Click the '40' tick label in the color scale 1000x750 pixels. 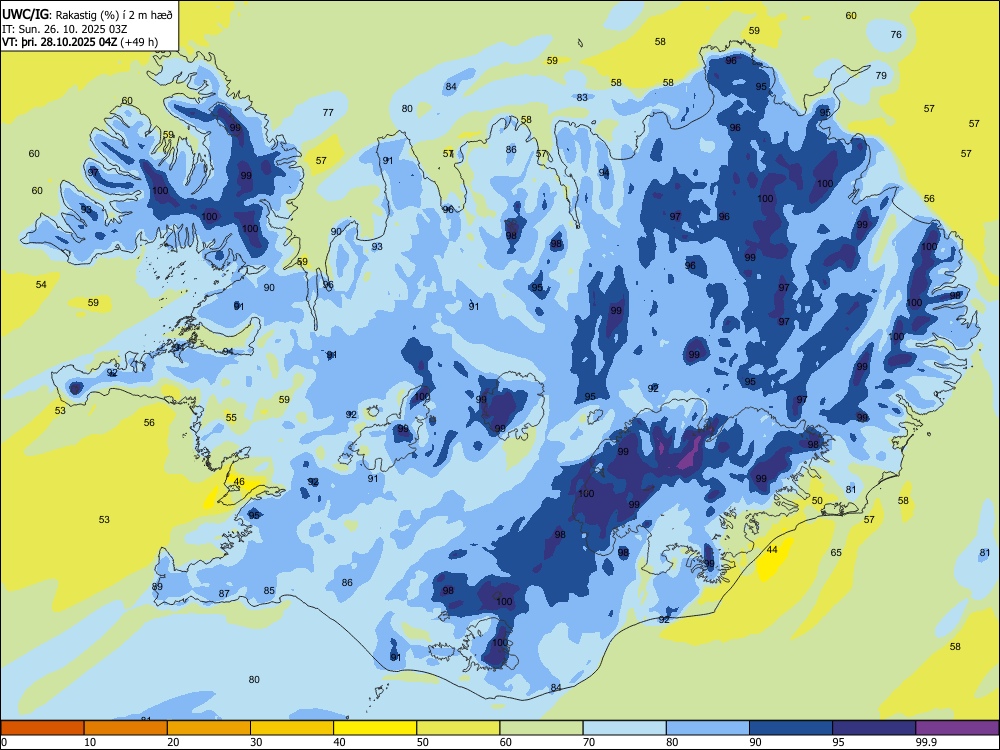339,742
